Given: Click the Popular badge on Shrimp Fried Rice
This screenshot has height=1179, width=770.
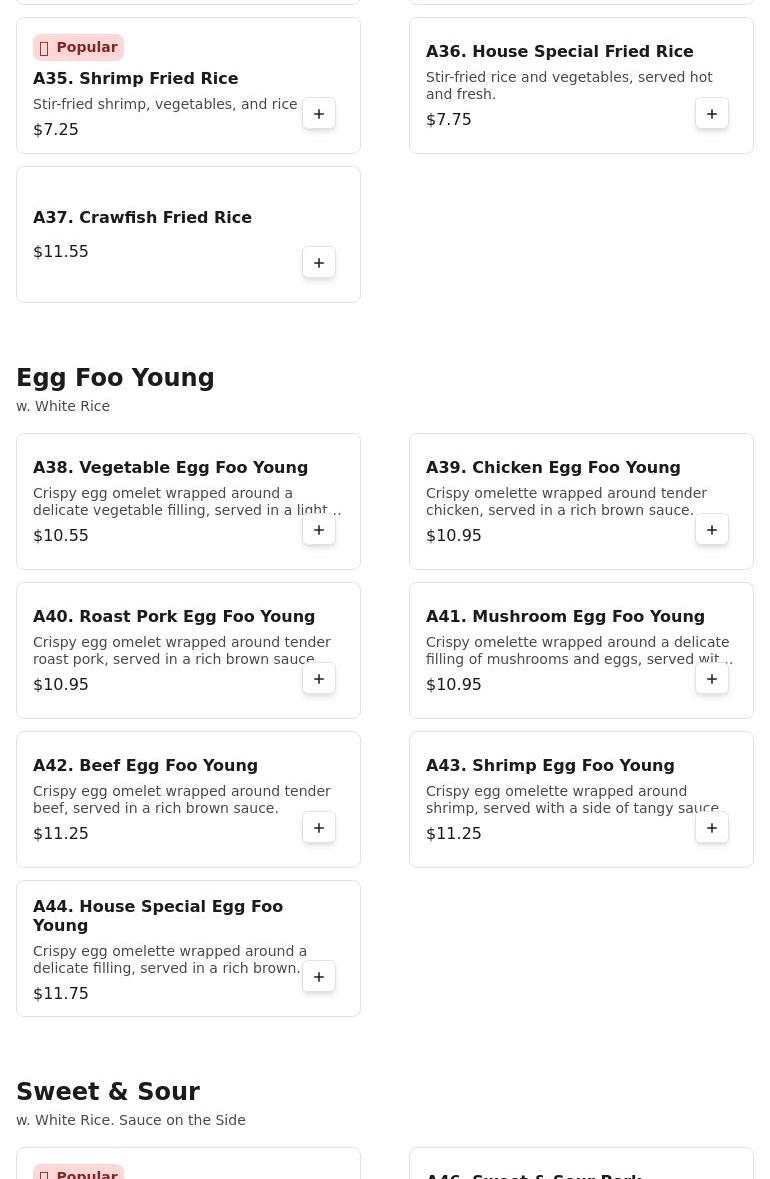Looking at the screenshot, I should click(x=78, y=47).
